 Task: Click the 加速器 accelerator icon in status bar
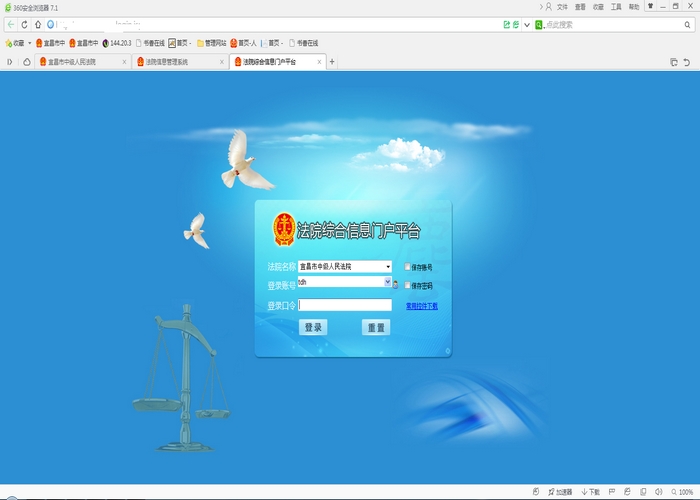point(560,492)
